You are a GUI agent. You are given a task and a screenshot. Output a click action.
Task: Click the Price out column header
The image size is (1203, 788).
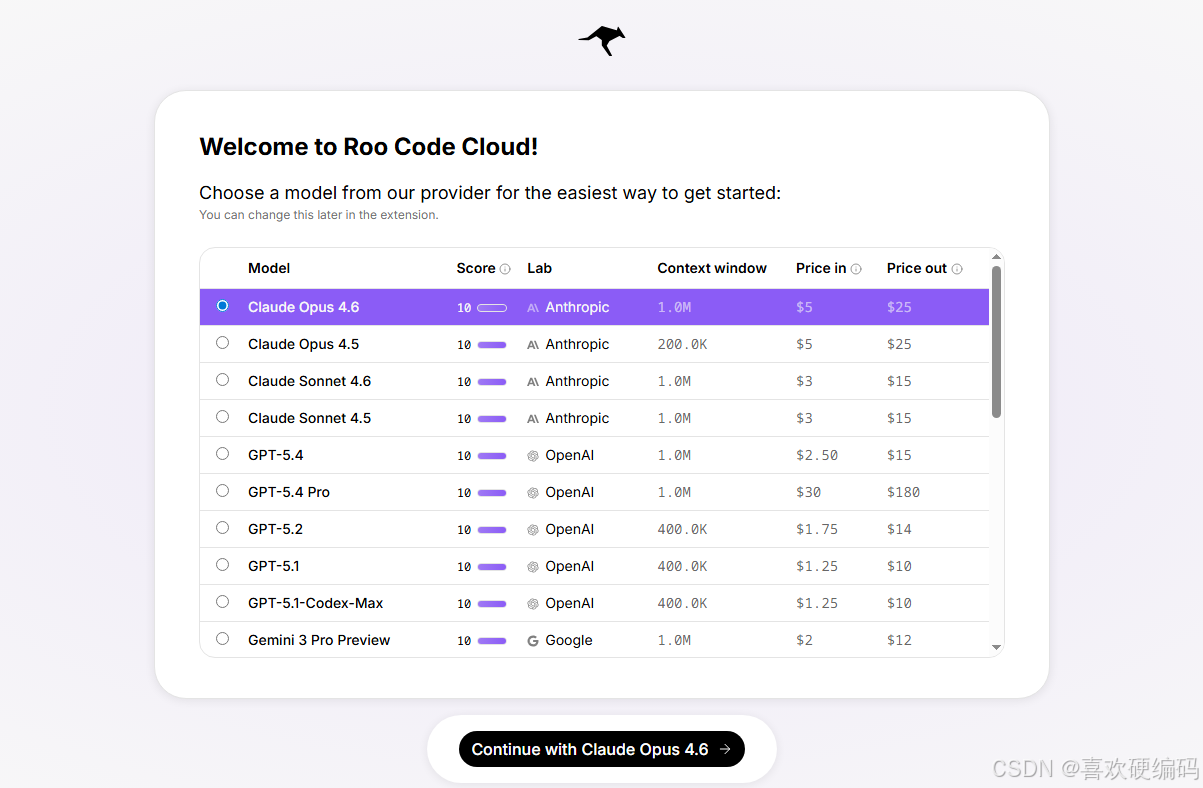click(x=917, y=268)
